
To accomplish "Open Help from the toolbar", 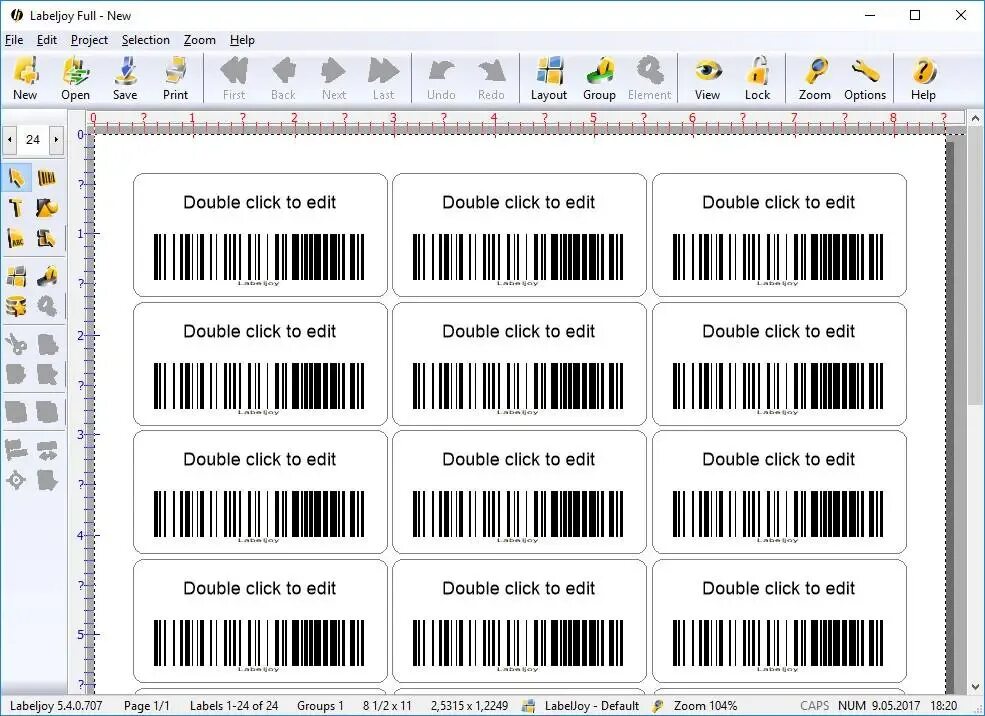I will tap(923, 78).
